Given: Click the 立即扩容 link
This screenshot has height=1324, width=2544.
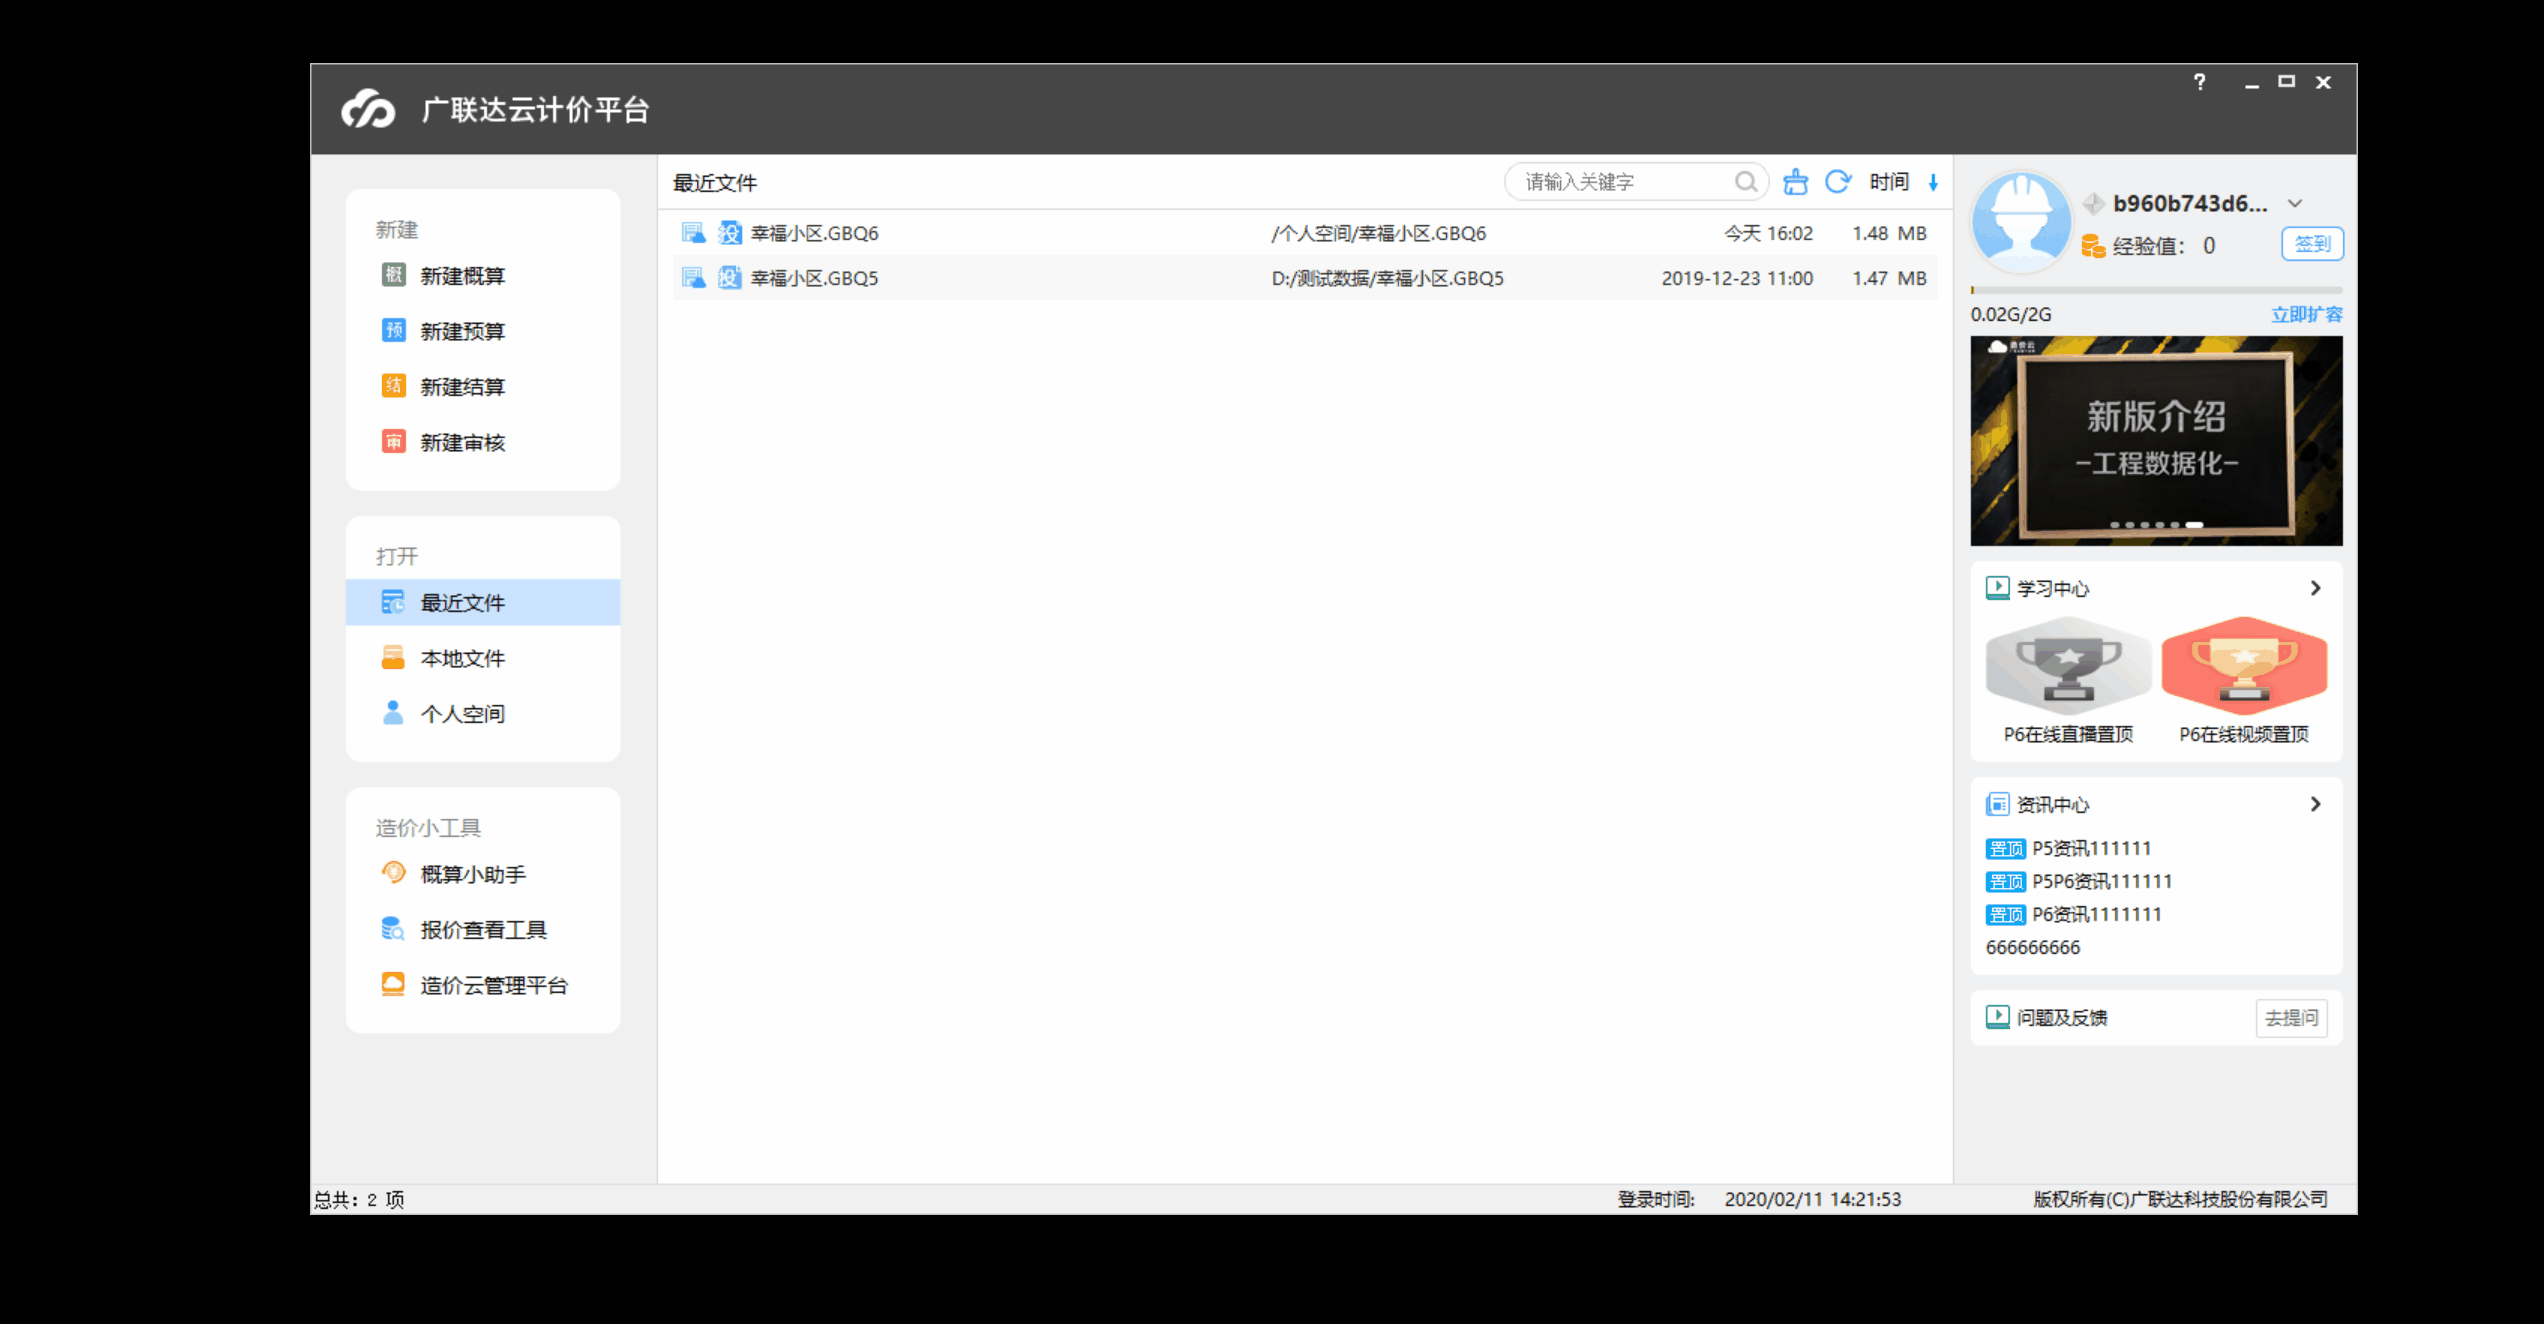Looking at the screenshot, I should (2306, 314).
